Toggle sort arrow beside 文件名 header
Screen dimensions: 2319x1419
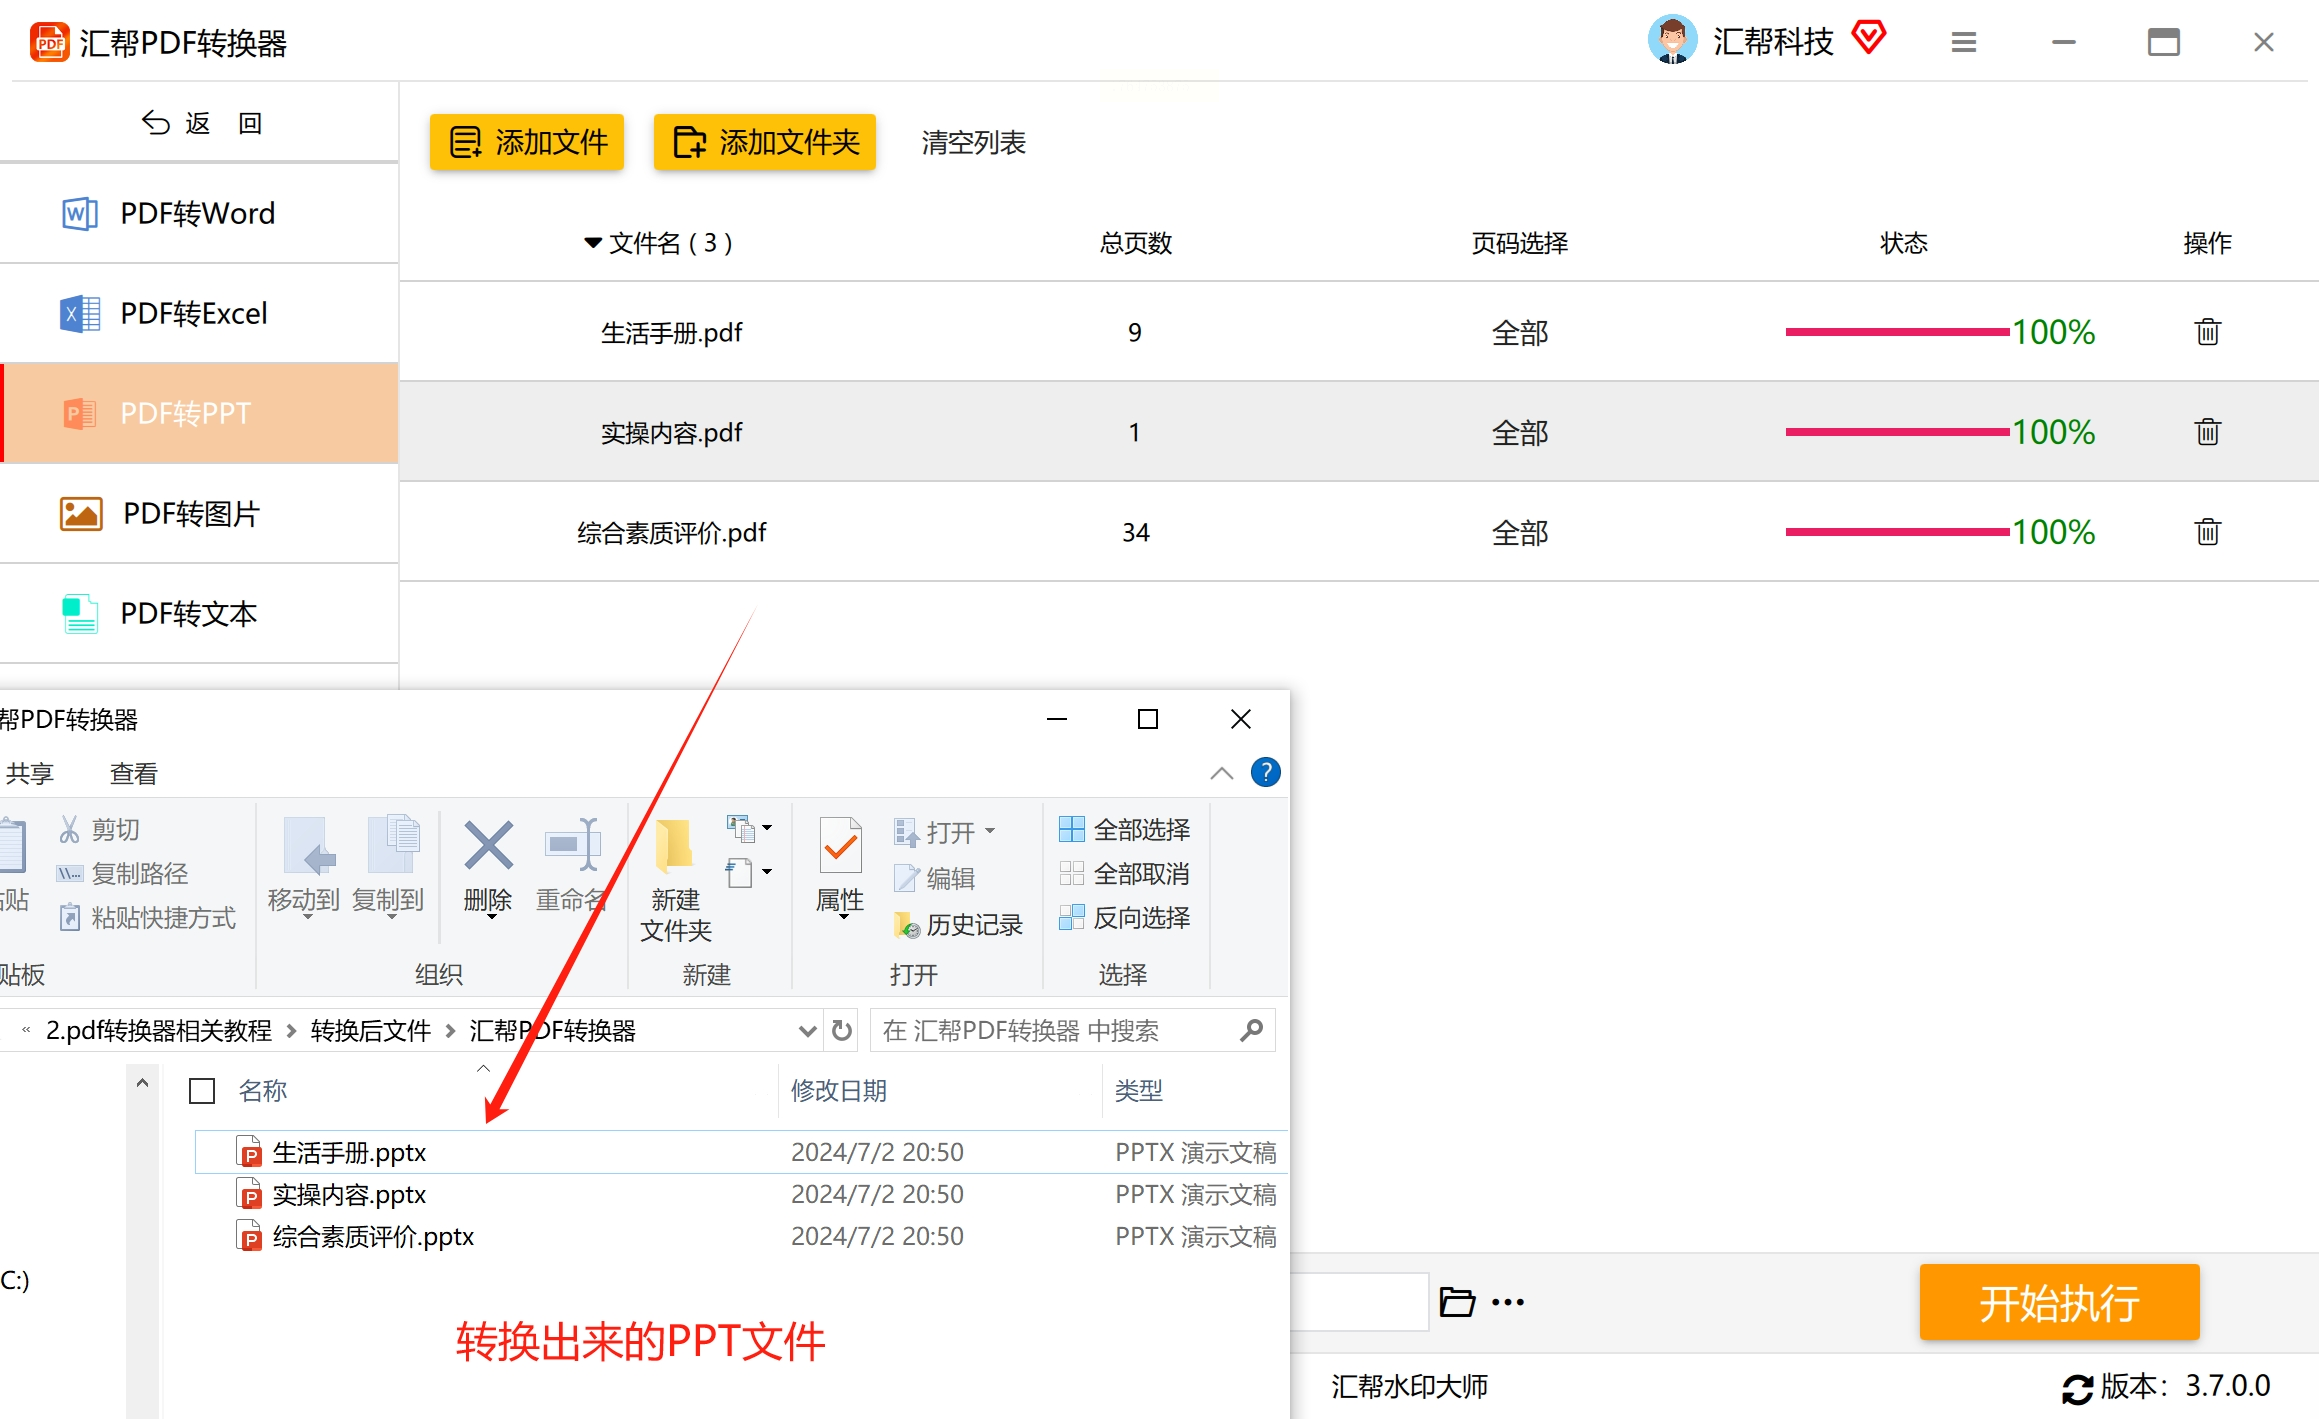click(592, 243)
